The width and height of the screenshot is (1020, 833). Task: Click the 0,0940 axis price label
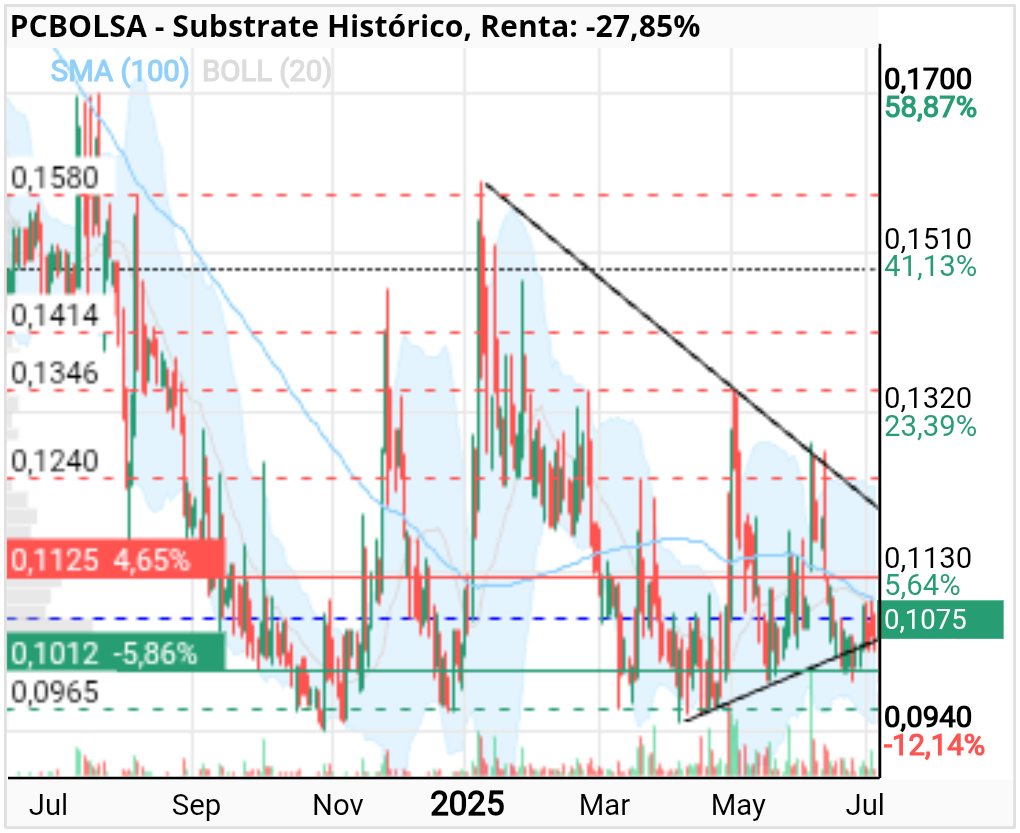[928, 717]
